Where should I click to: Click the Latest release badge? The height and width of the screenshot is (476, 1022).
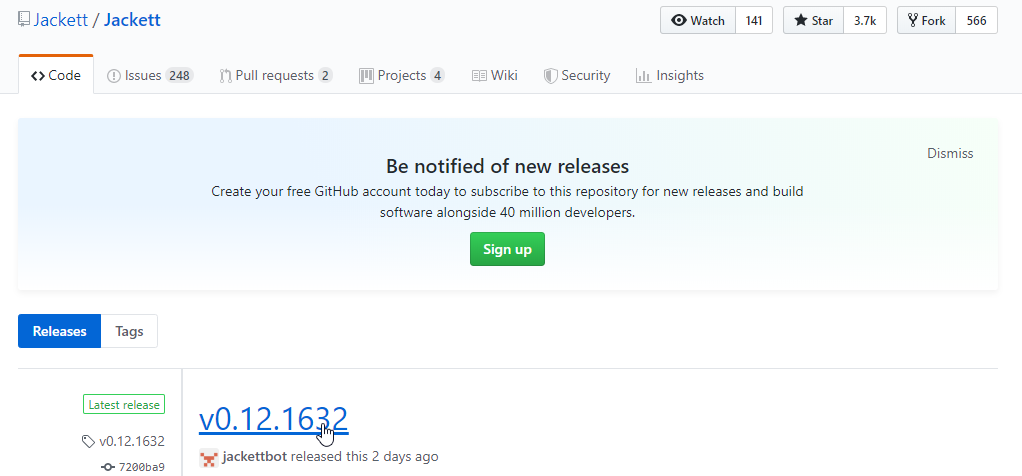tap(124, 404)
